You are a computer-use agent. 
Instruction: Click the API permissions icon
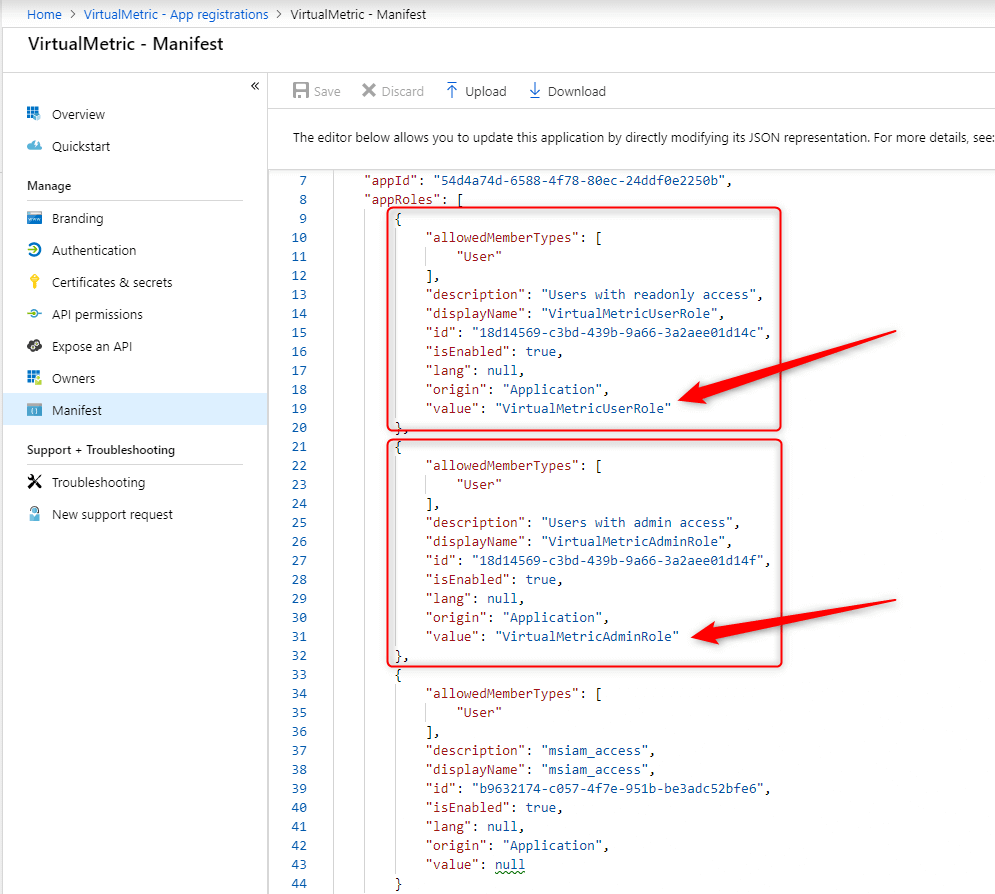34,314
